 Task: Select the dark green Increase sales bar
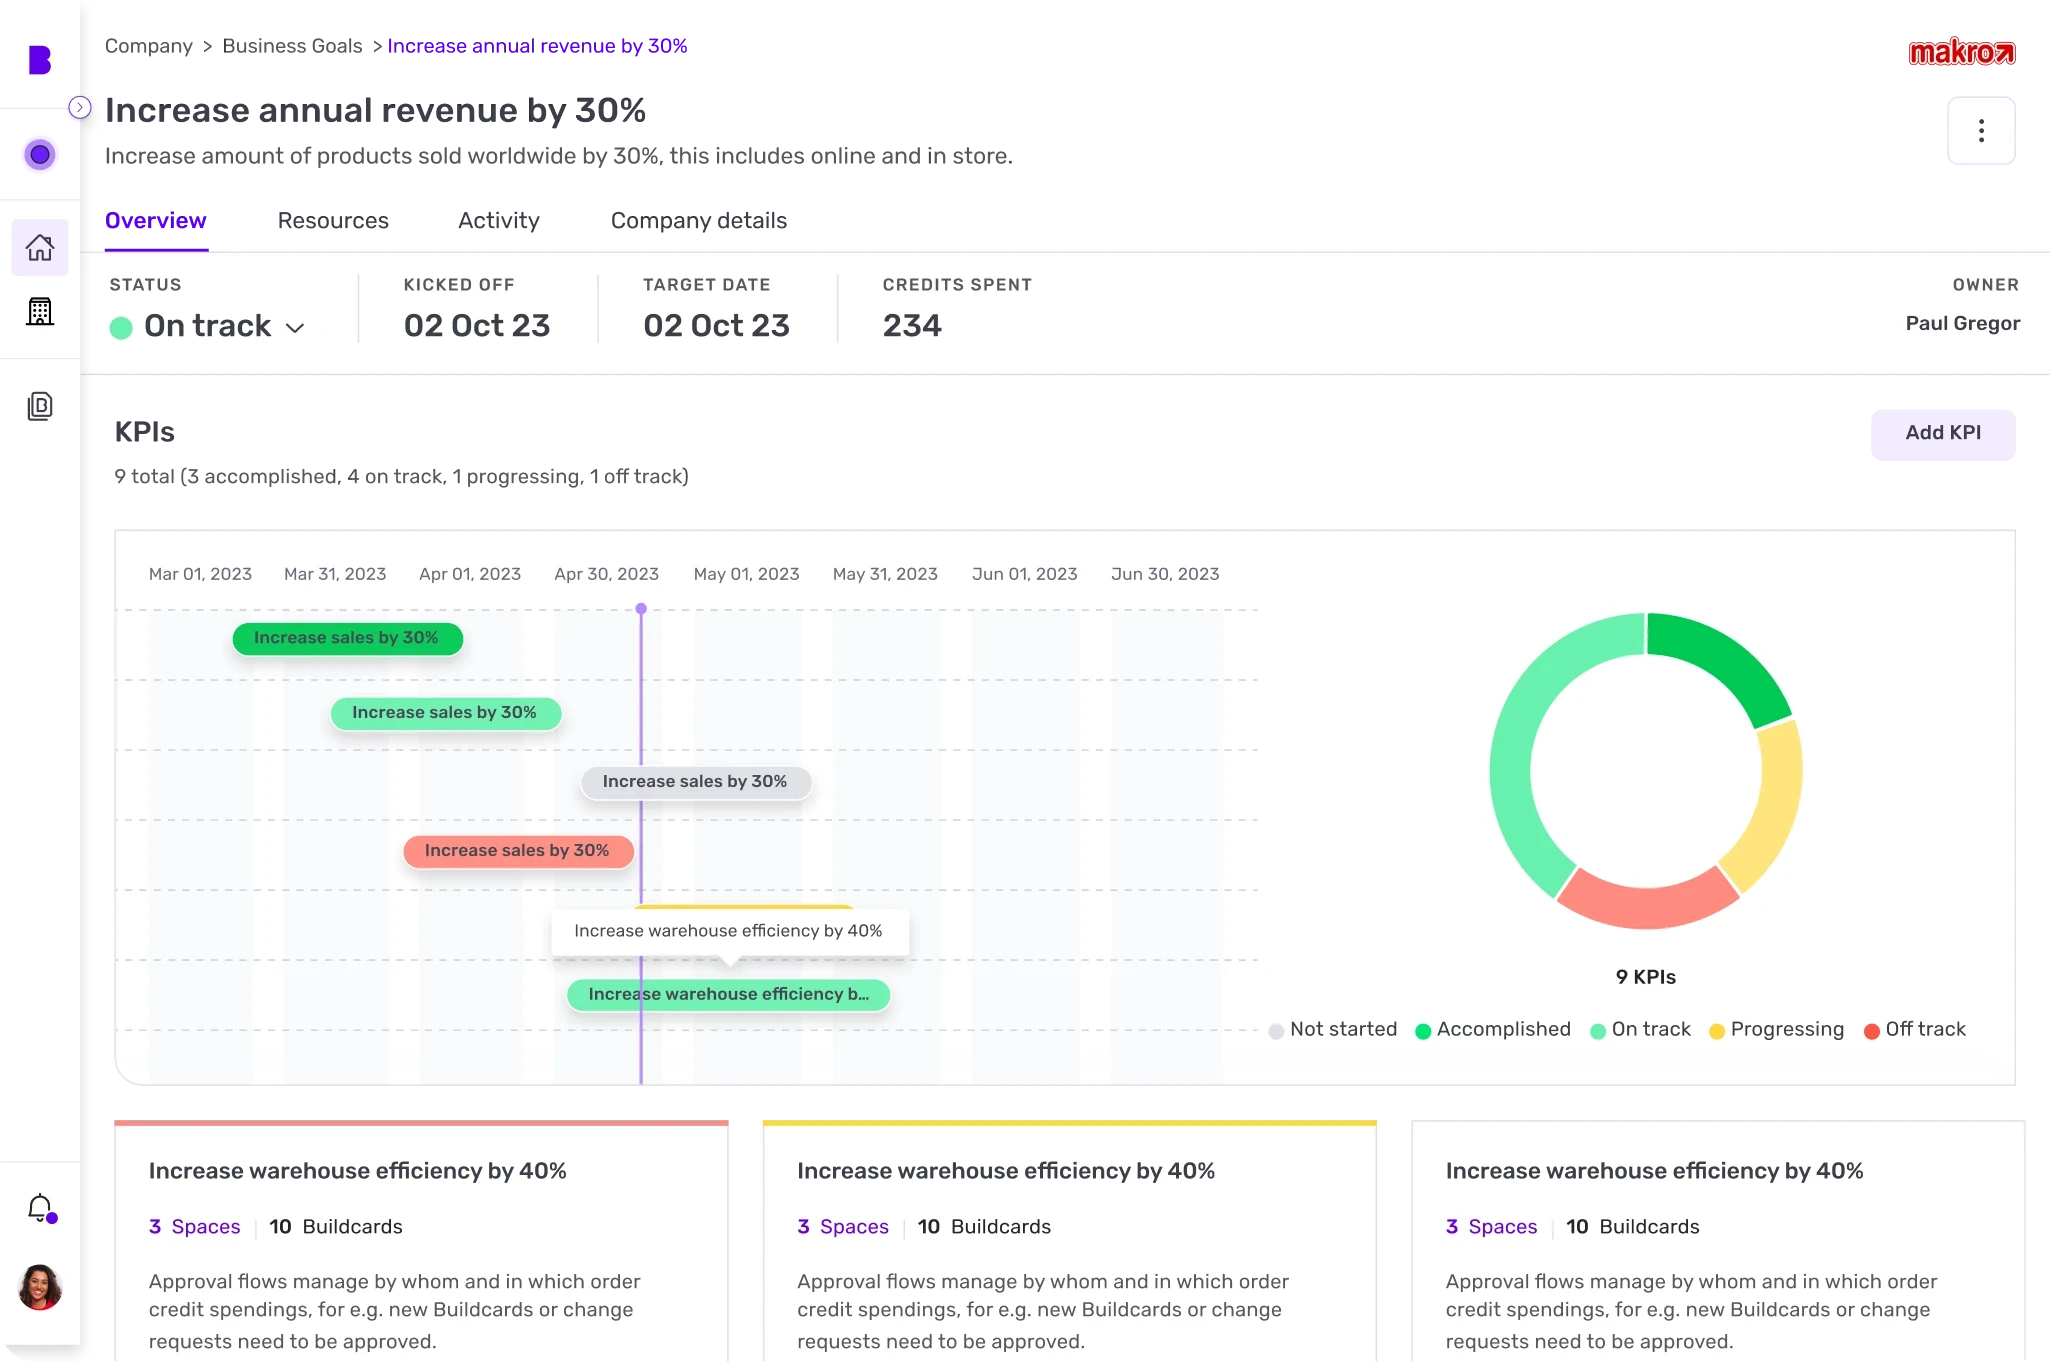347,638
